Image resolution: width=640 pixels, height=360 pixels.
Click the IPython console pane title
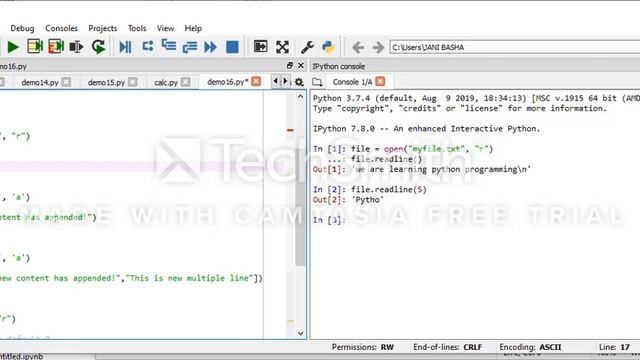coord(338,66)
